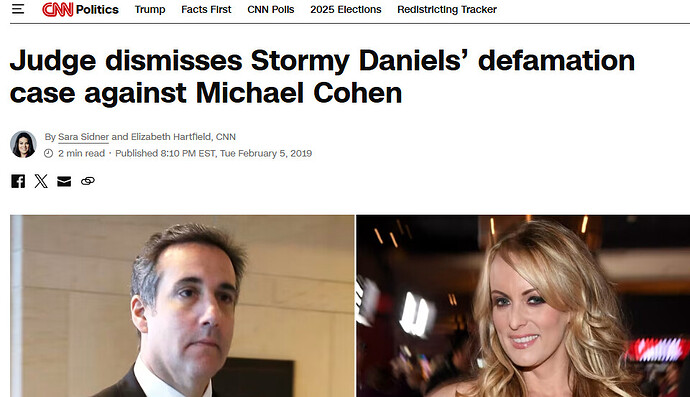
Task: Share article on X
Action: coord(41,181)
